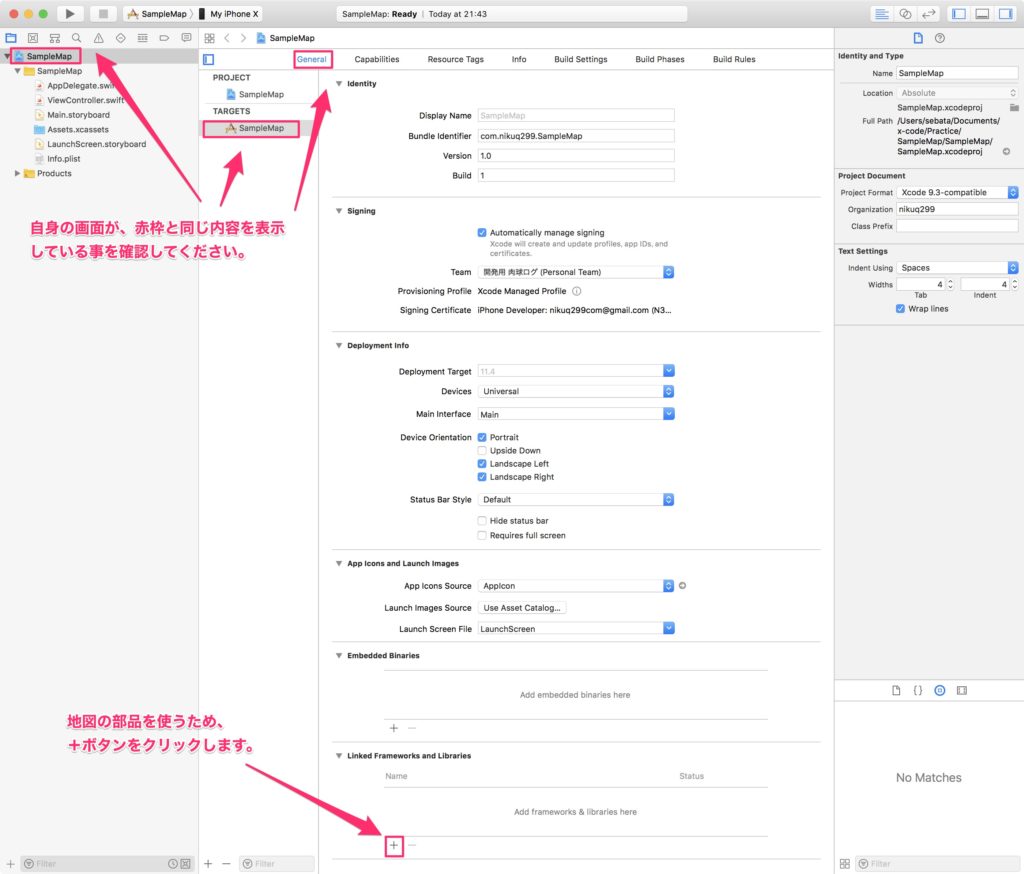
Task: Click Use Asset Catalog button
Action: point(522,607)
